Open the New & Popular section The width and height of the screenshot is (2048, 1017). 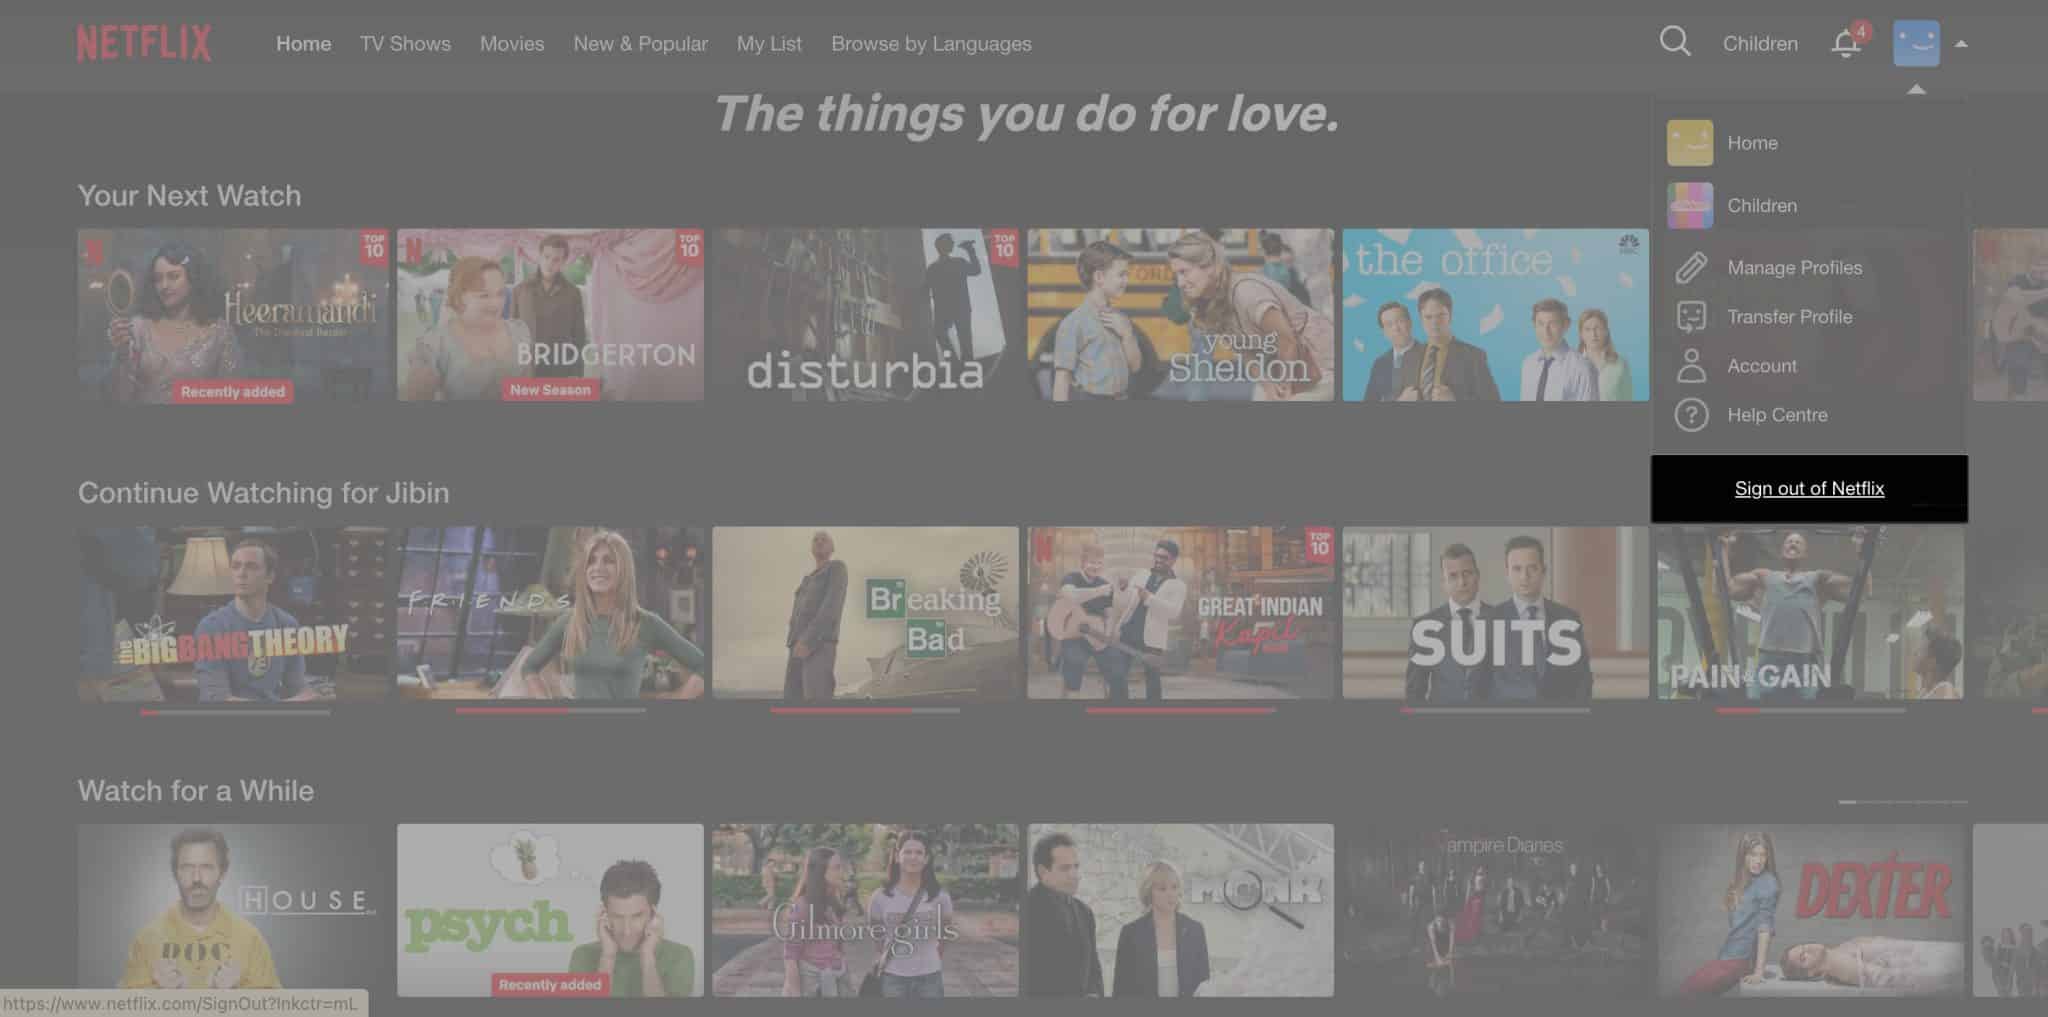641,43
